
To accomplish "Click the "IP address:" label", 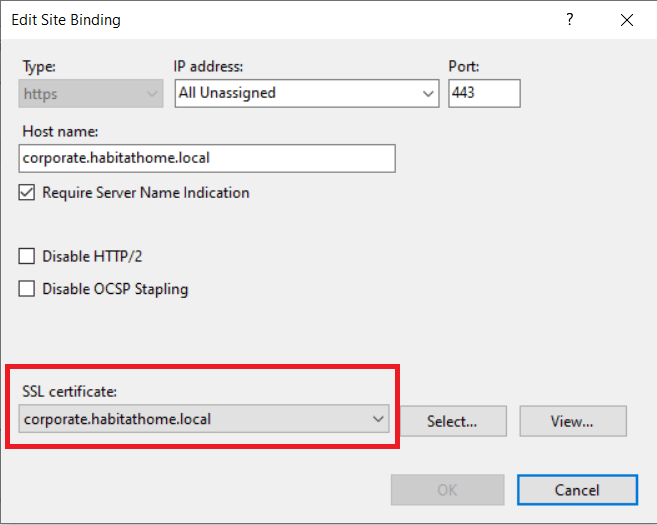I will (x=209, y=67).
